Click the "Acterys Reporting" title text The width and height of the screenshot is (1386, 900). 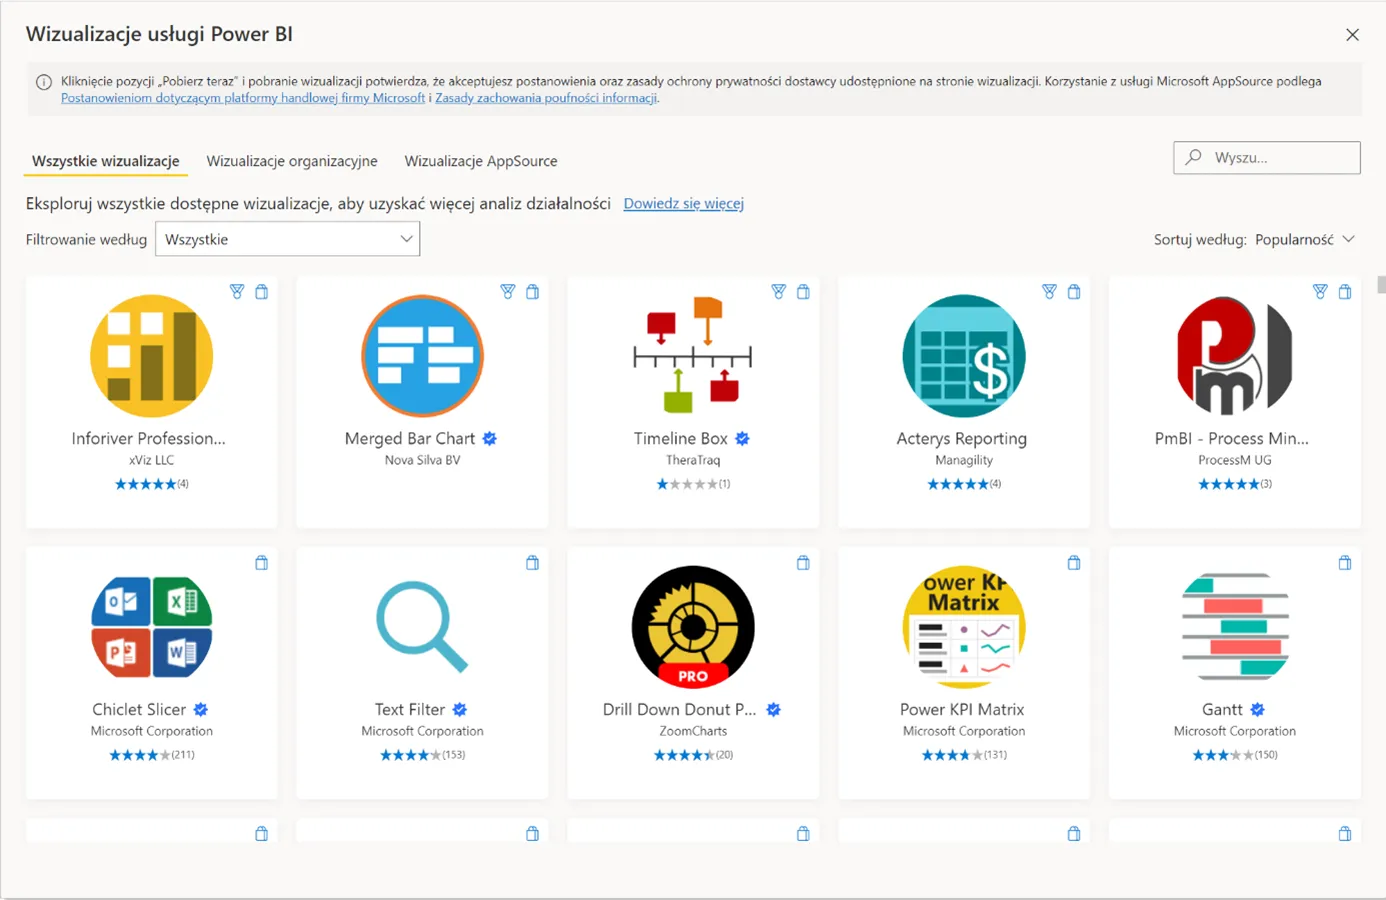pos(962,438)
